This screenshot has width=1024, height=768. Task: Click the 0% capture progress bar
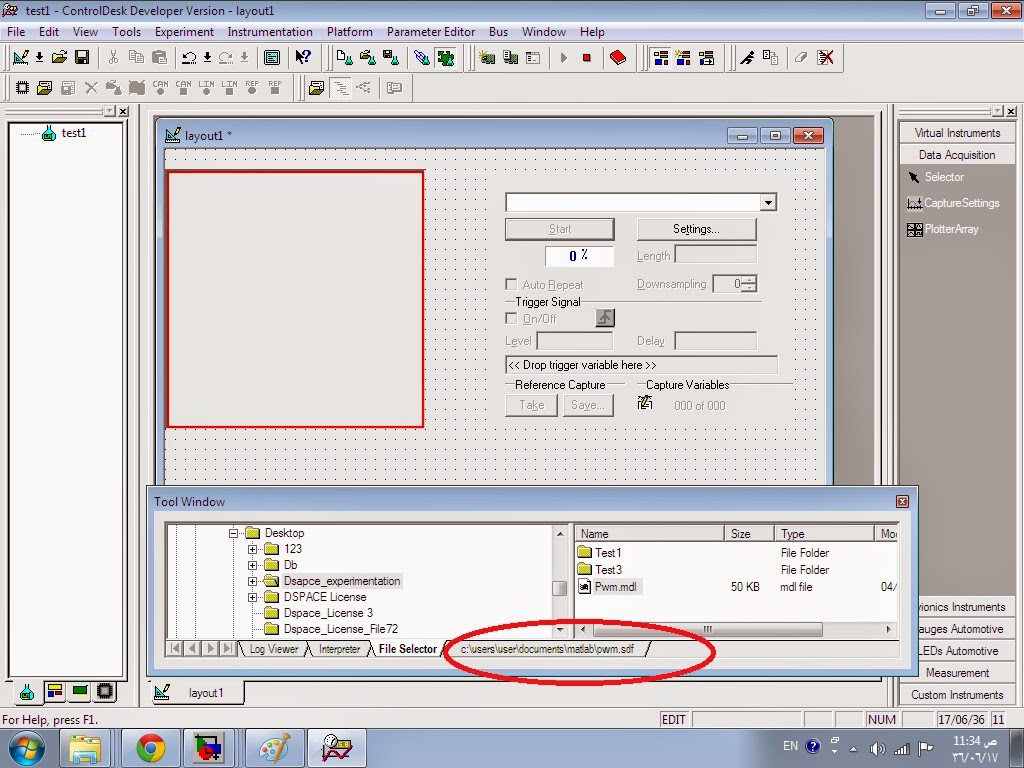[x=578, y=256]
